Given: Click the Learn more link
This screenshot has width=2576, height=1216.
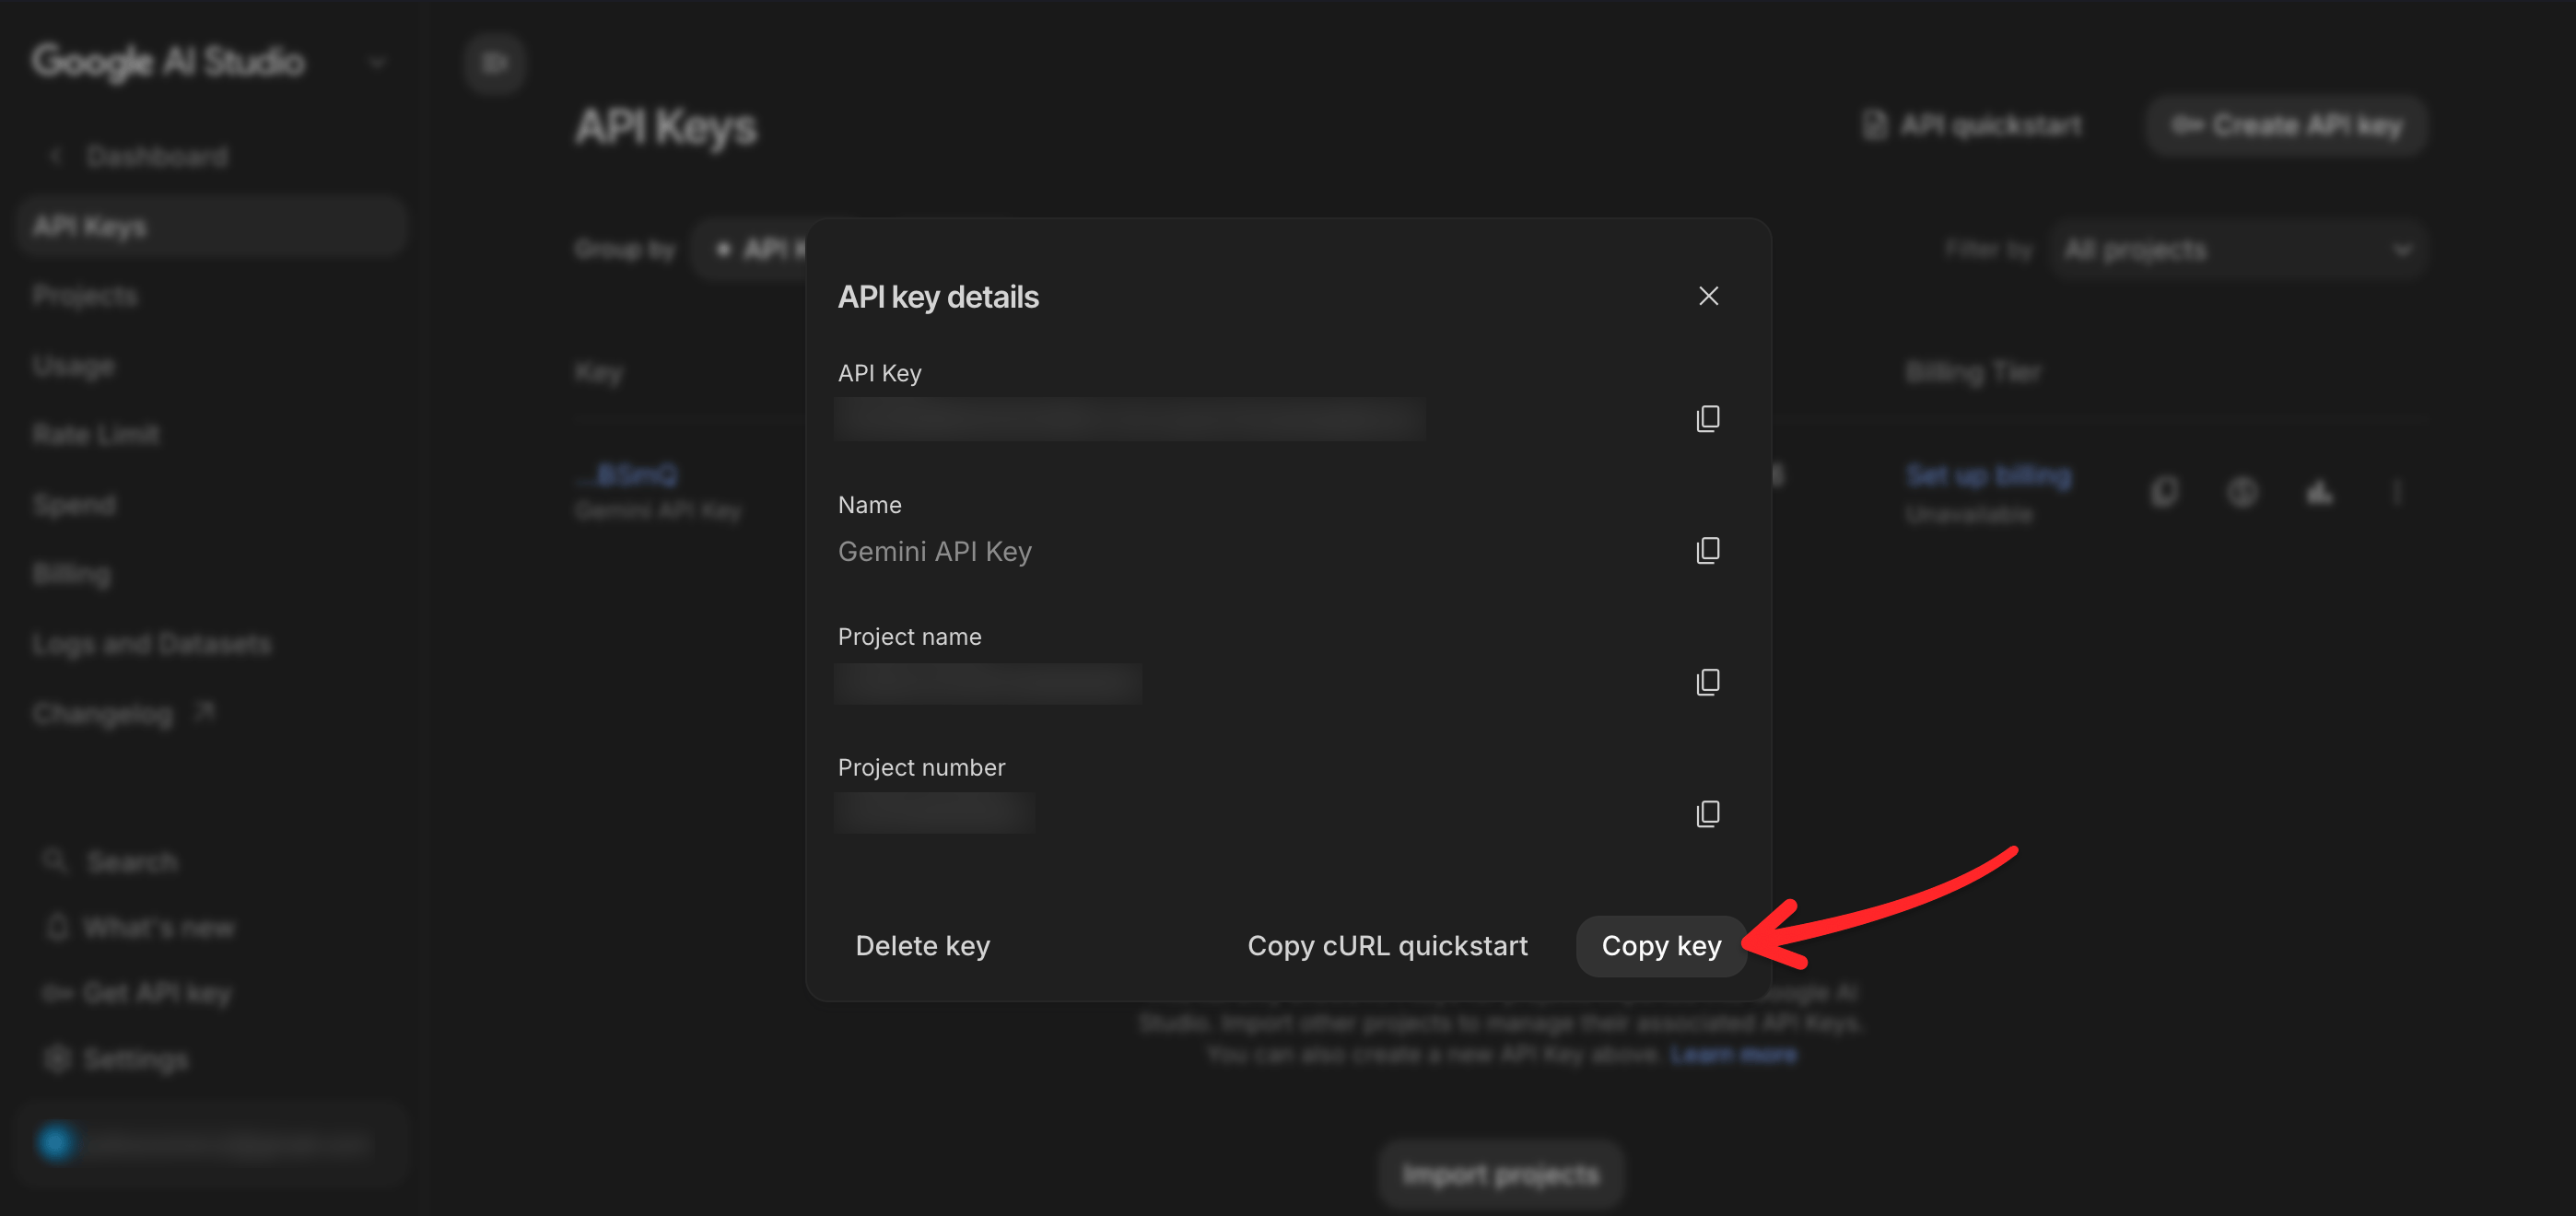Looking at the screenshot, I should coord(1733,1055).
